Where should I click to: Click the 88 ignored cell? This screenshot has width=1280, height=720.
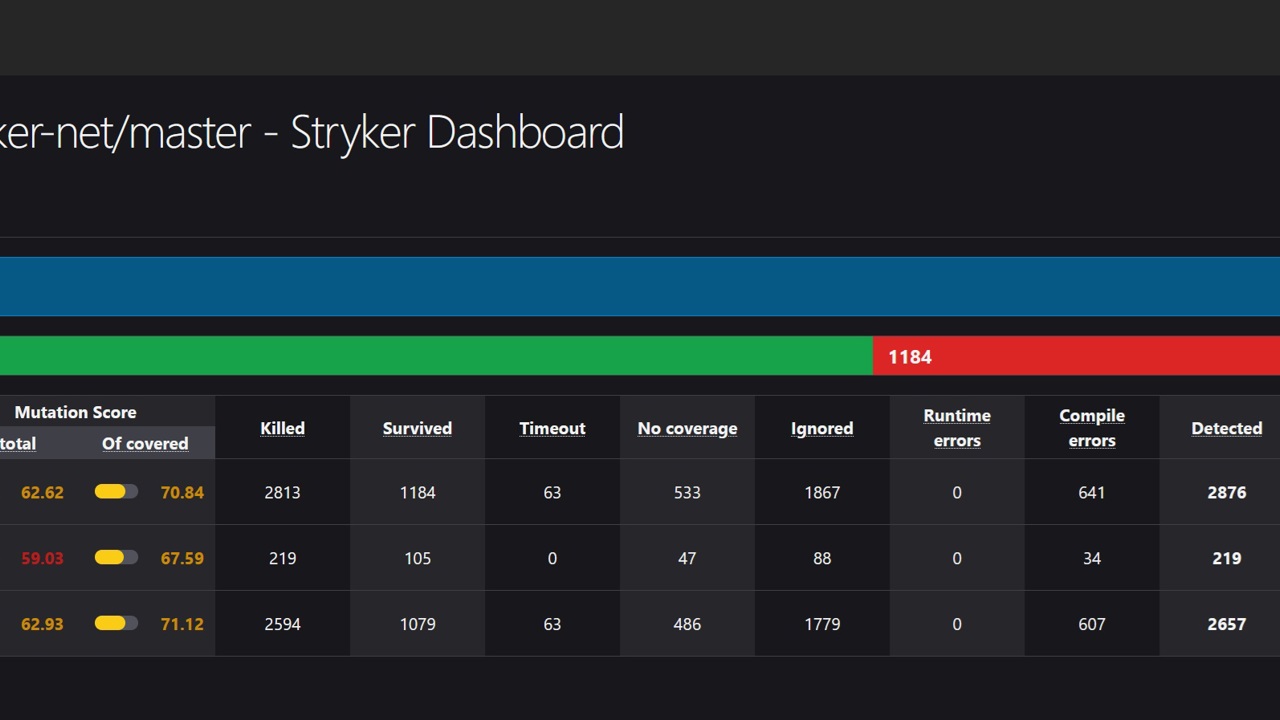(x=822, y=558)
